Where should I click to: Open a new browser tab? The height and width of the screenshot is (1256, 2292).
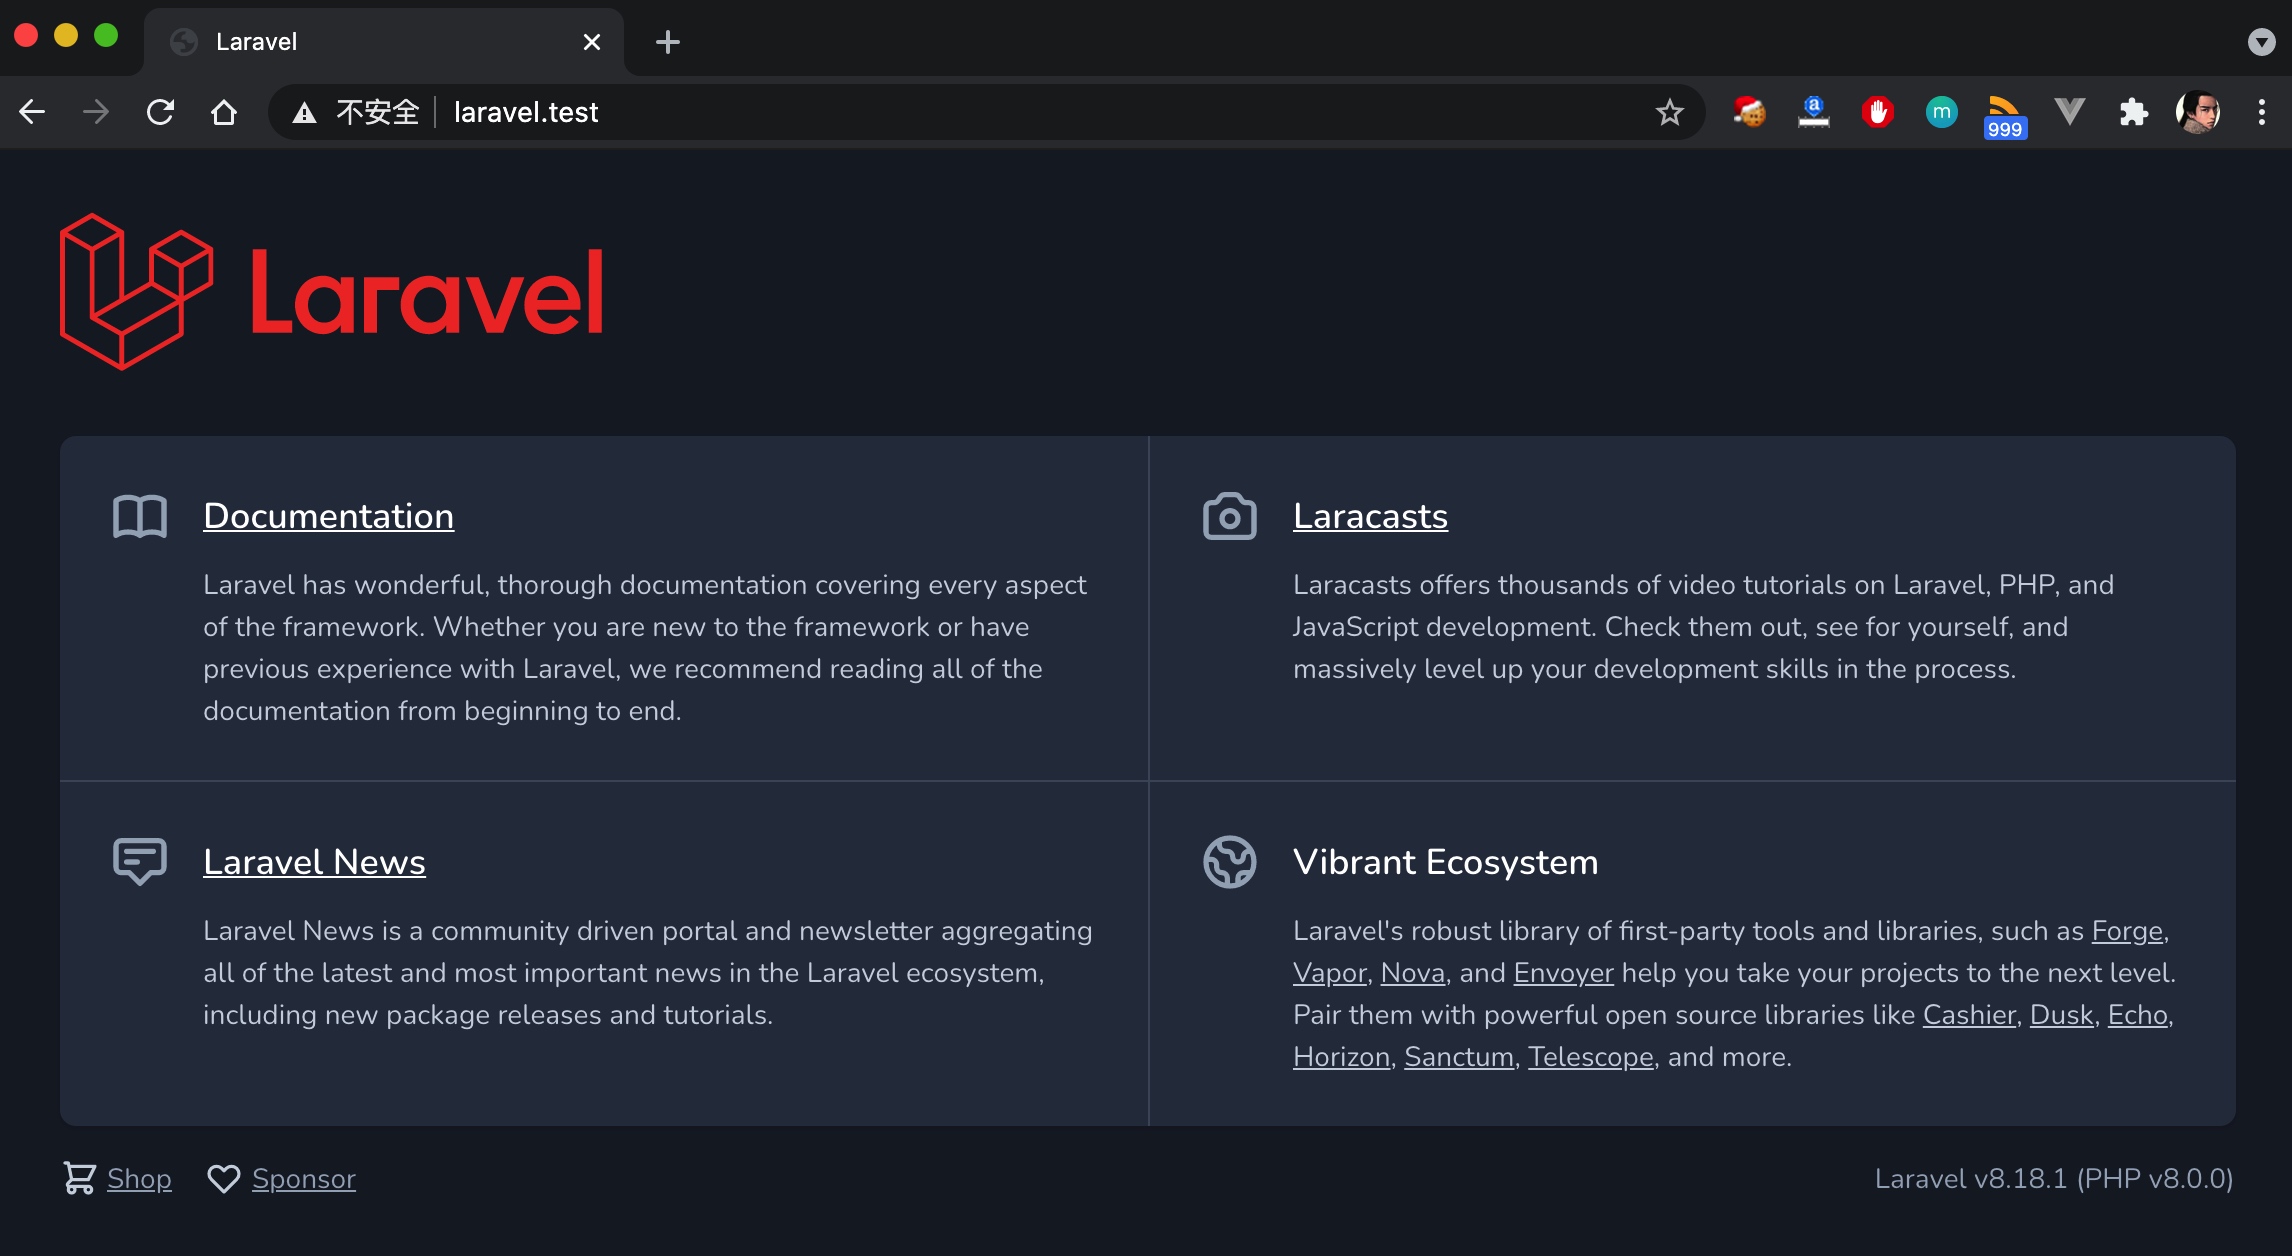point(667,42)
